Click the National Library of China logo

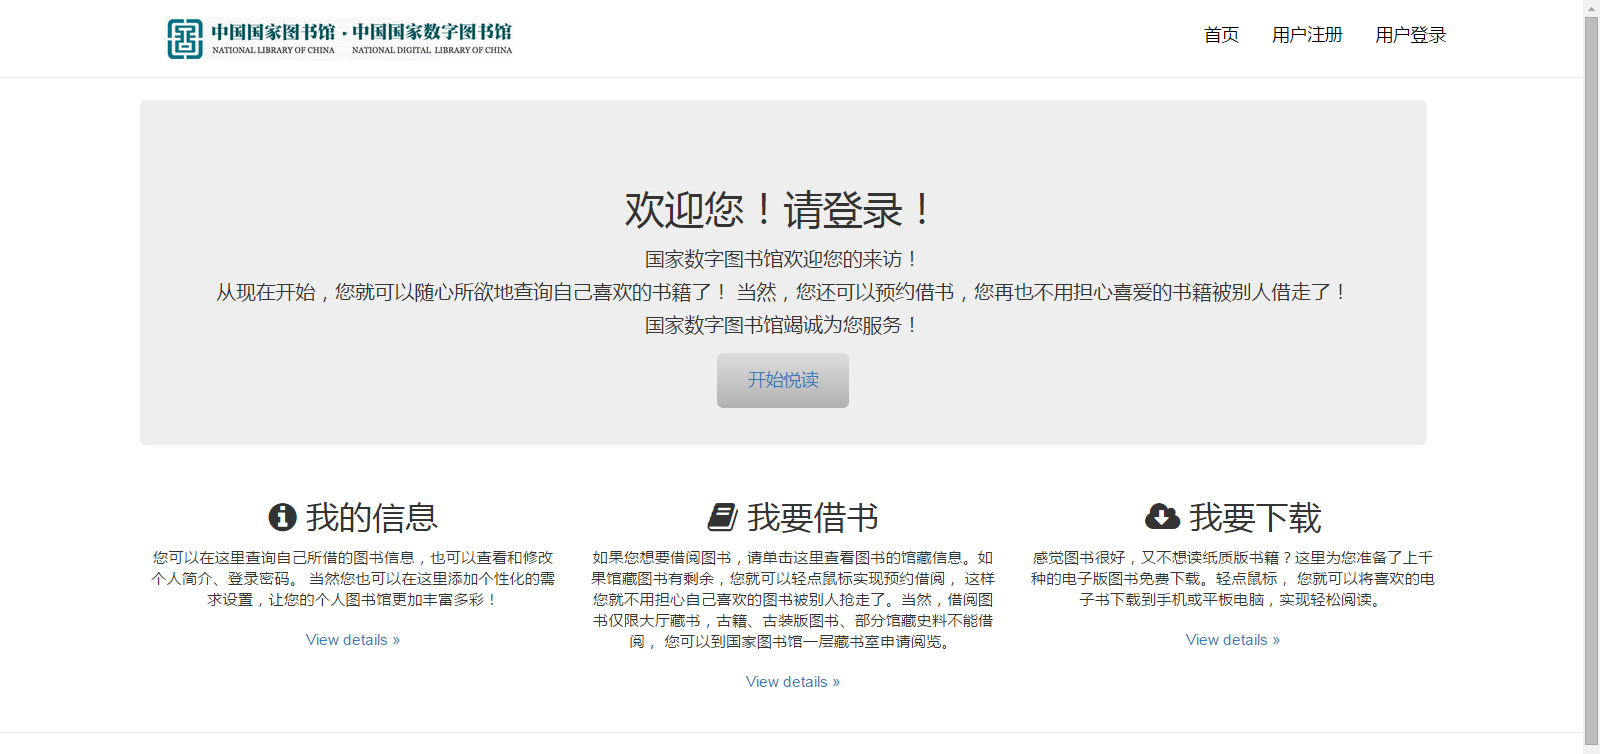pyautogui.click(x=340, y=39)
